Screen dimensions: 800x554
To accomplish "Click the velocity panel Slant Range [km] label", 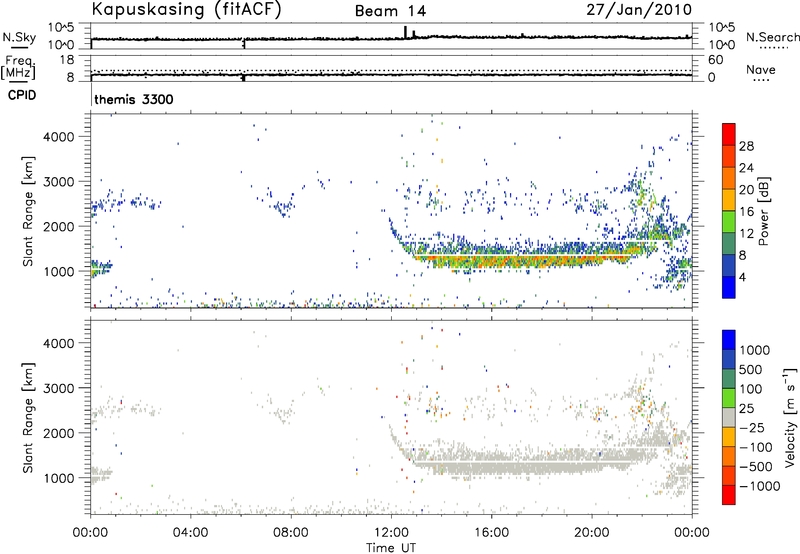I will (28, 417).
